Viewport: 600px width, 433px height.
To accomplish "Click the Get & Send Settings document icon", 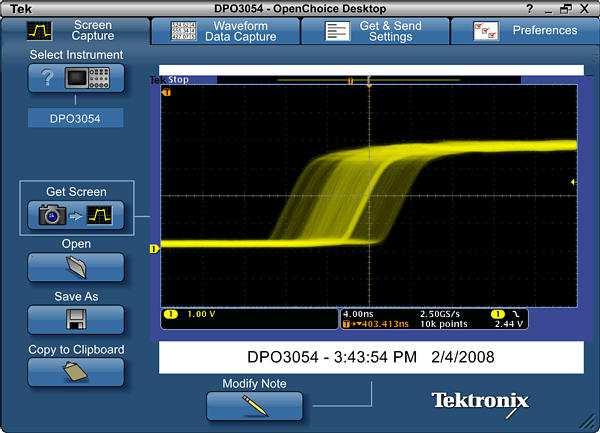I will coord(338,31).
